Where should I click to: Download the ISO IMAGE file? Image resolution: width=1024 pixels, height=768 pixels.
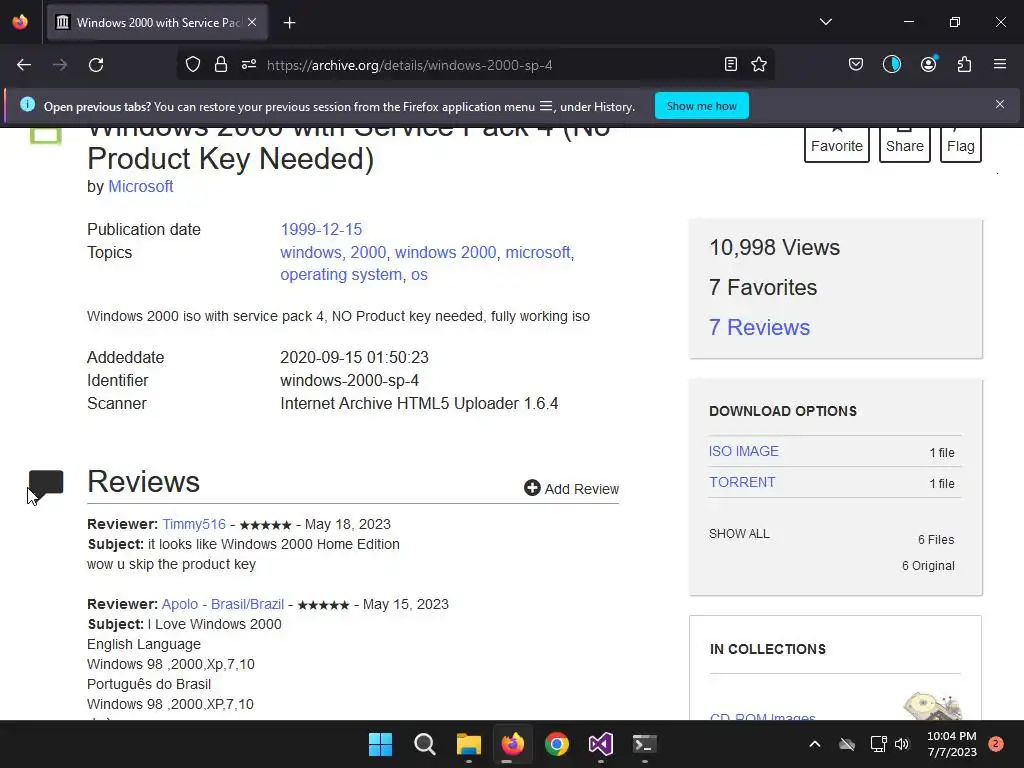744,451
